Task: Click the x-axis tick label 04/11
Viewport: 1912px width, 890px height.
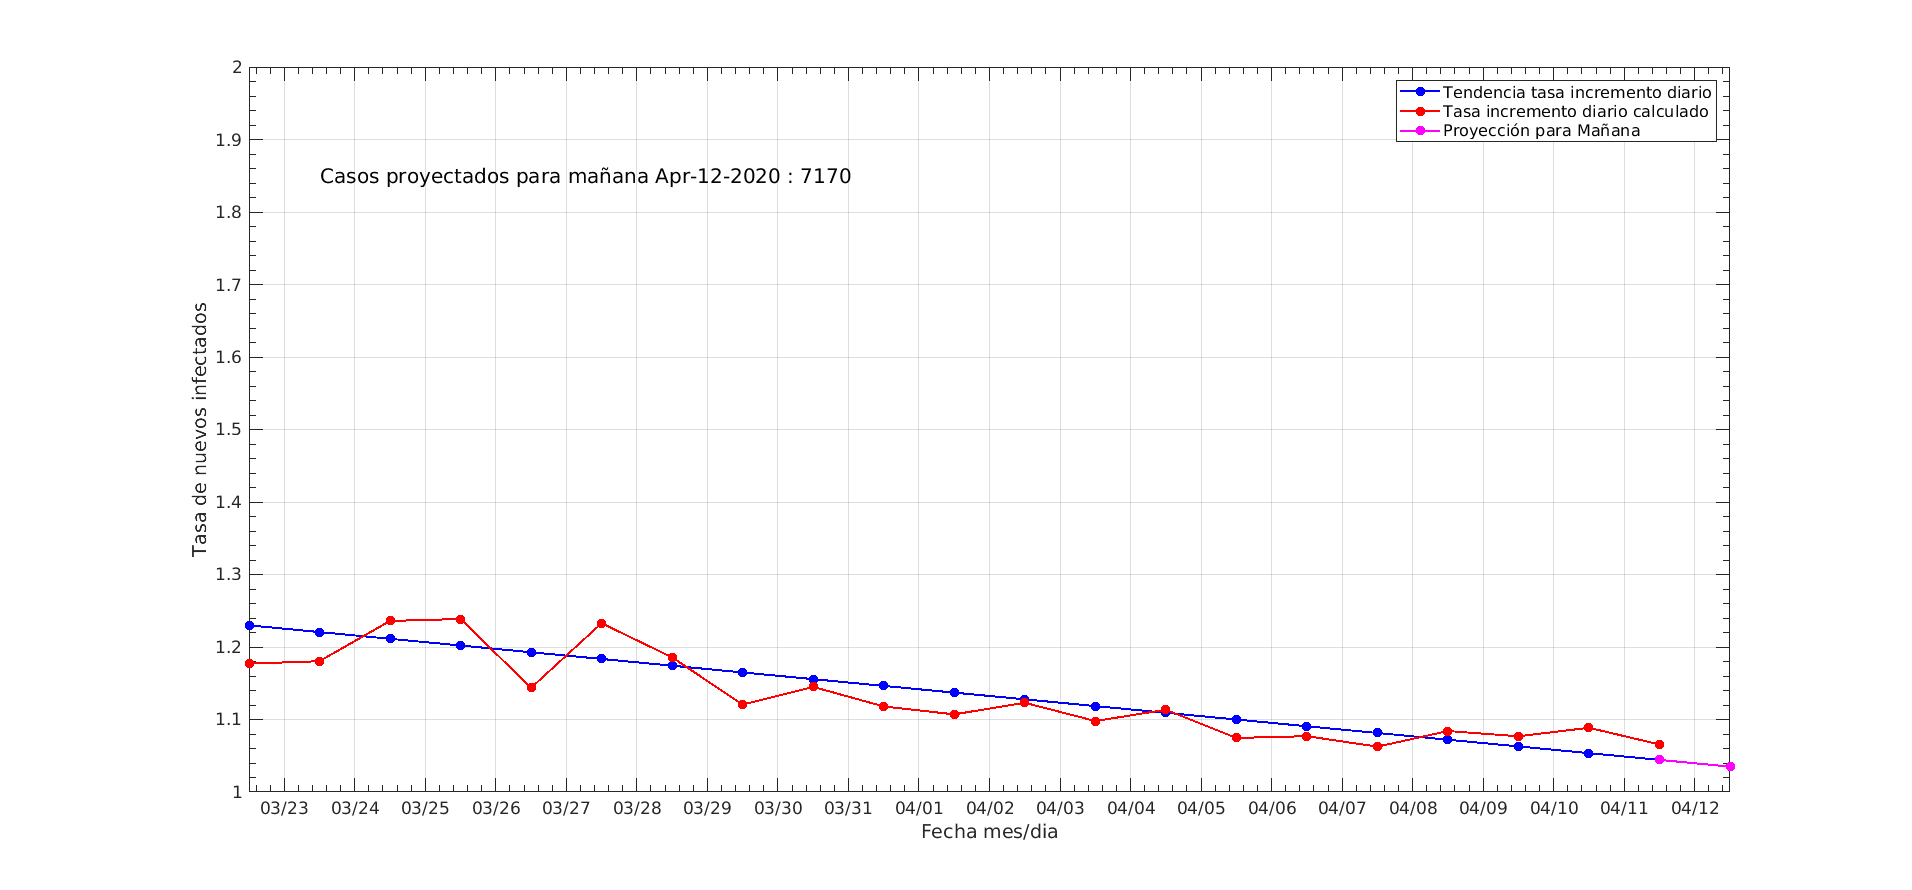Action: click(1624, 808)
